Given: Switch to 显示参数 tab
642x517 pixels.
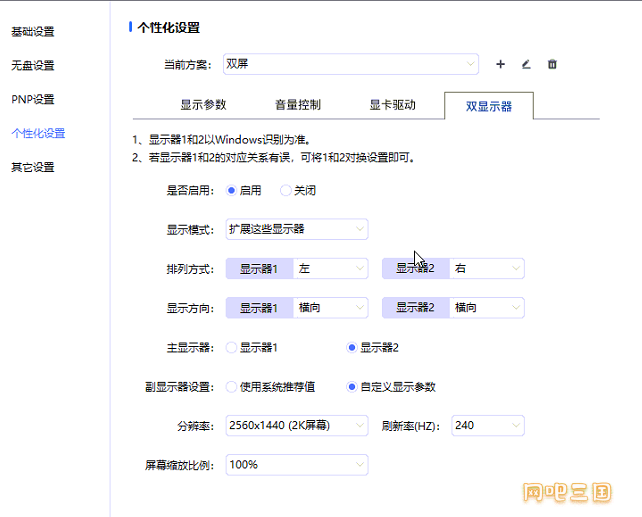Looking at the screenshot, I should pyautogui.click(x=203, y=105).
